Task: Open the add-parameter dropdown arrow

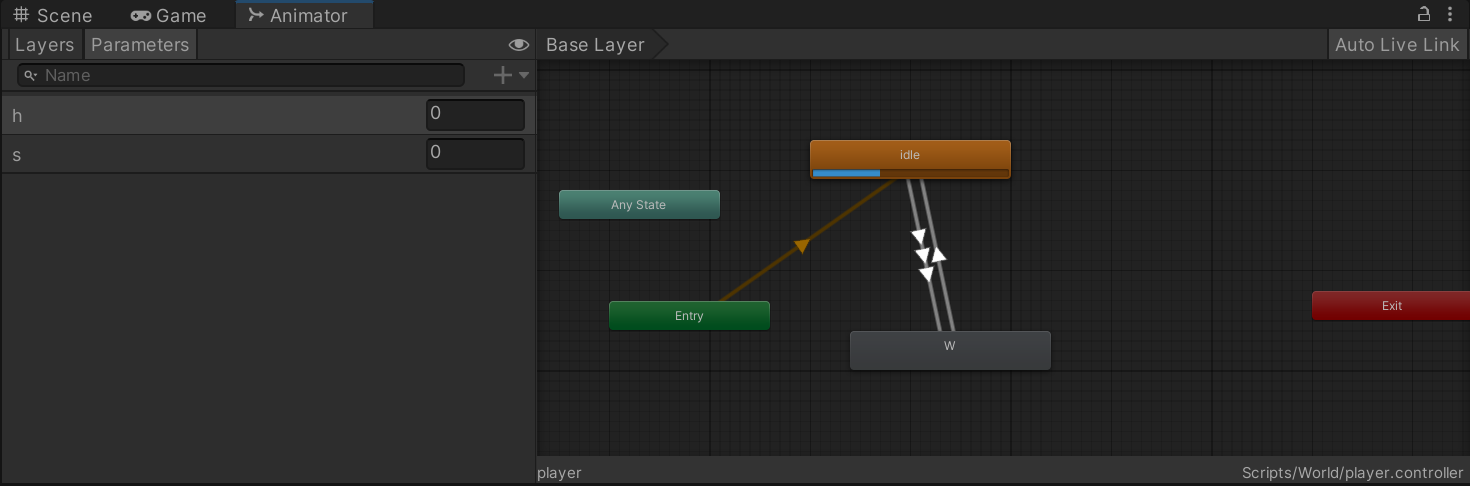Action: point(524,75)
